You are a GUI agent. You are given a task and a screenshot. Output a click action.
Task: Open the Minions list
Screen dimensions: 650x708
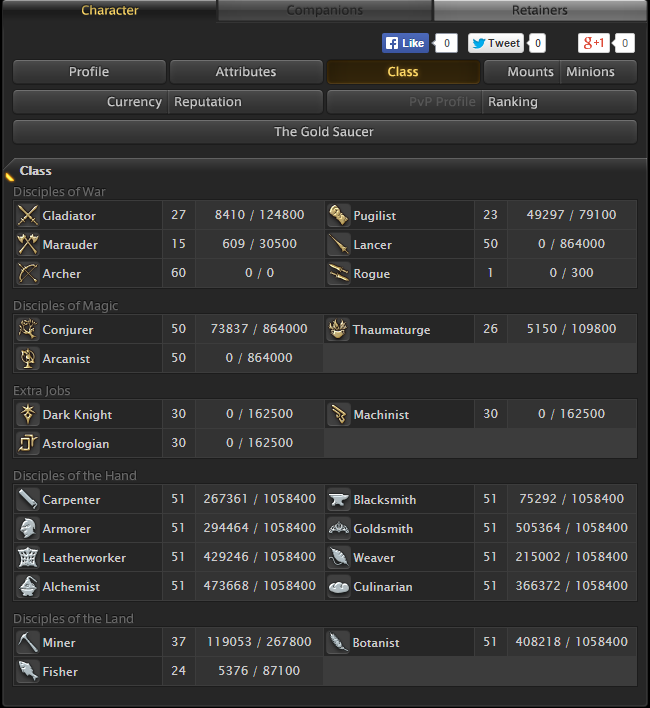click(x=599, y=72)
